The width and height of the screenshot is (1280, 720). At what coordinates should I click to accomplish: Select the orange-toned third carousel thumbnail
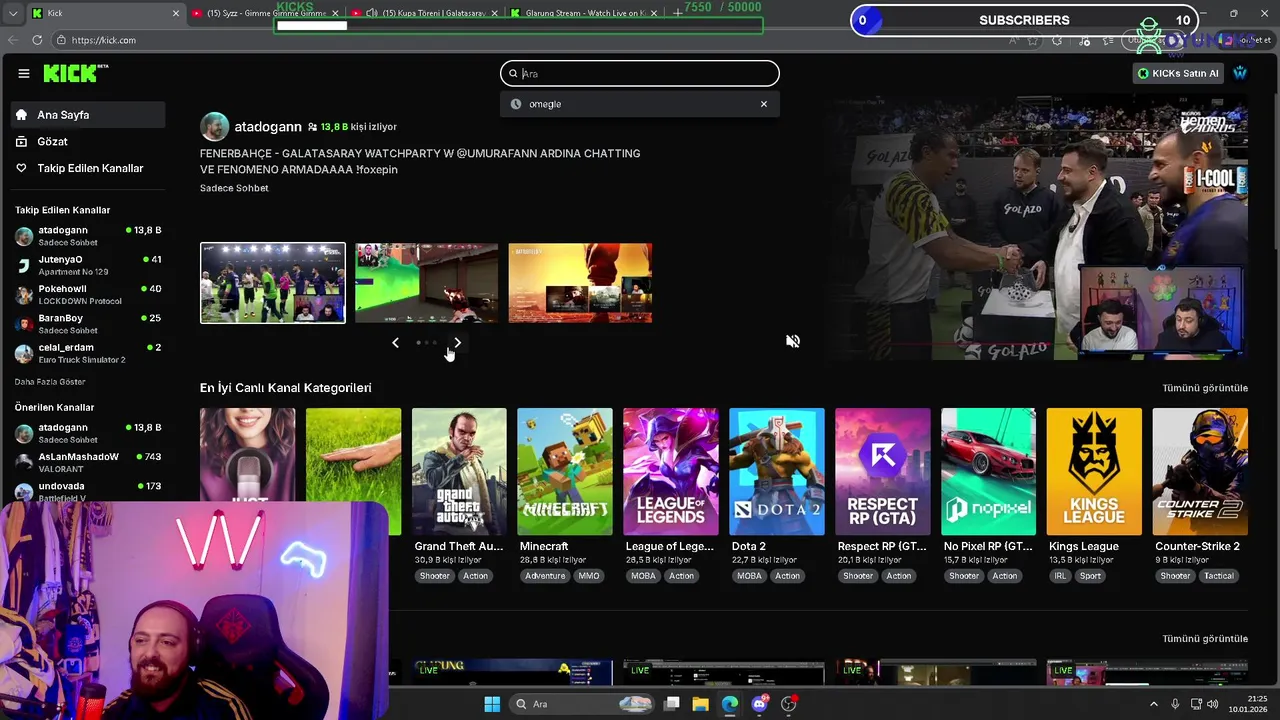580,283
